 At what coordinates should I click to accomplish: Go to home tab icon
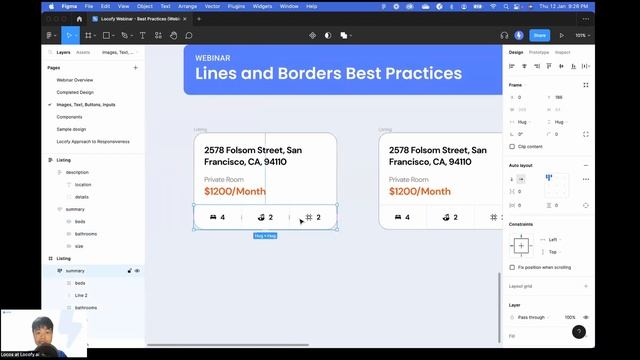[x=79, y=19]
